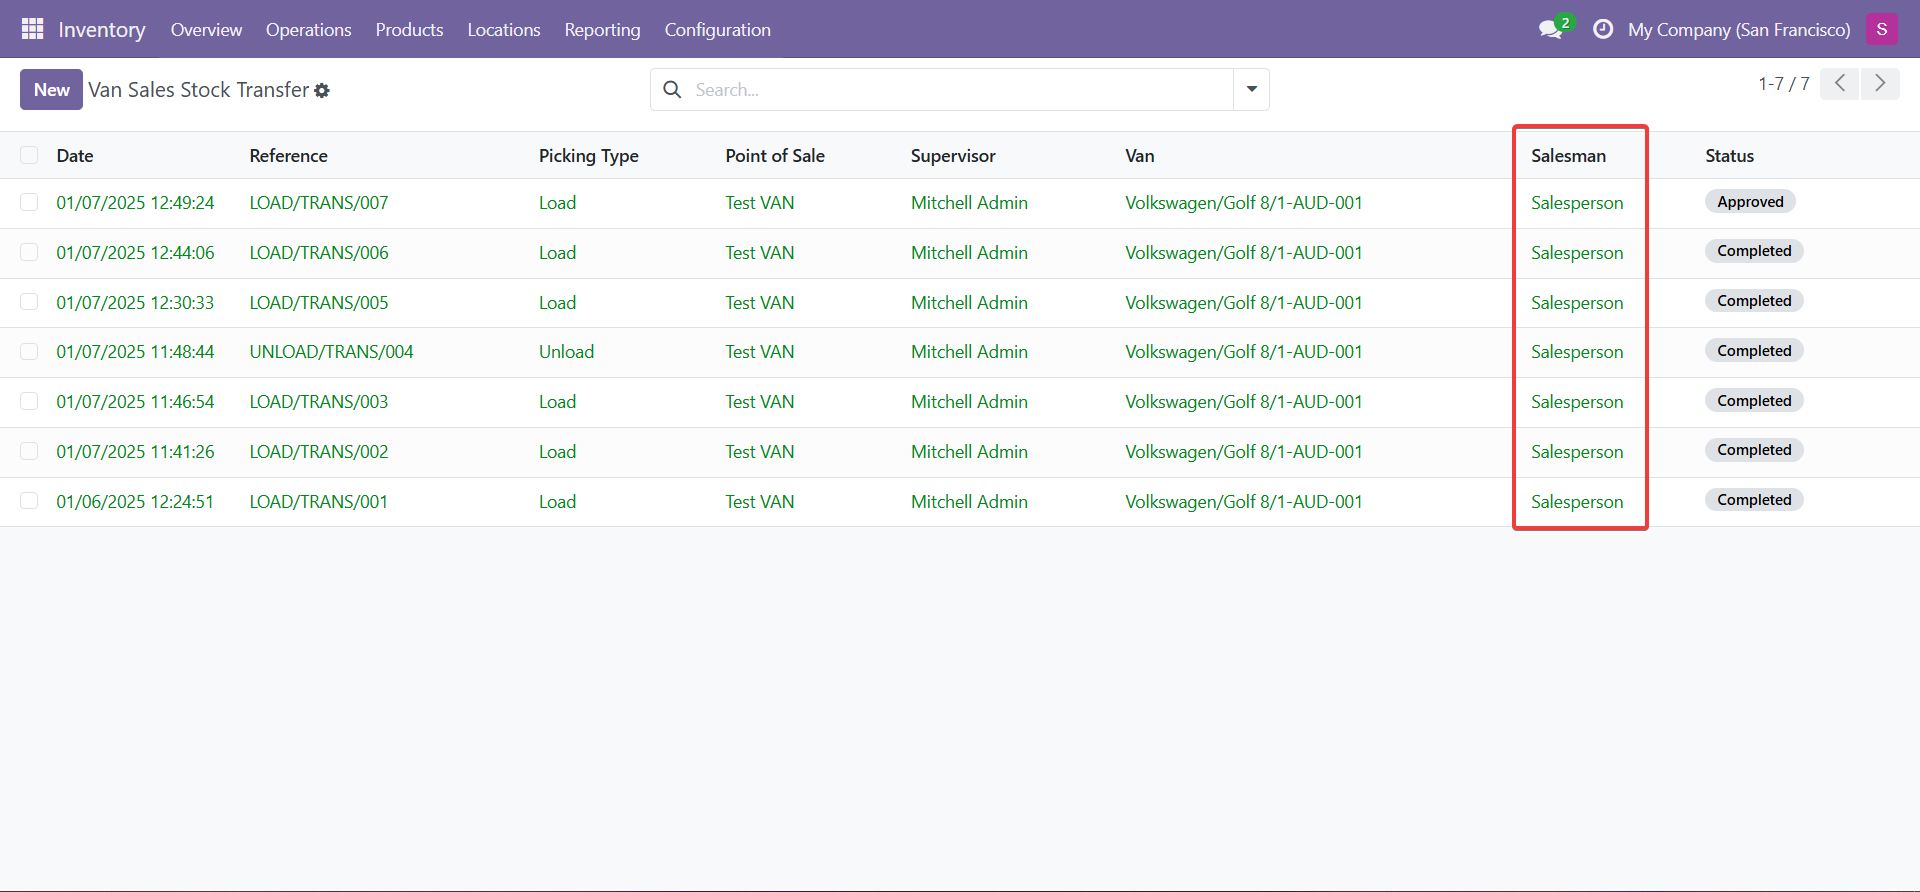This screenshot has height=892, width=1920.
Task: Click the gear icon beside Van Sales Stock Transfer
Action: (x=322, y=91)
